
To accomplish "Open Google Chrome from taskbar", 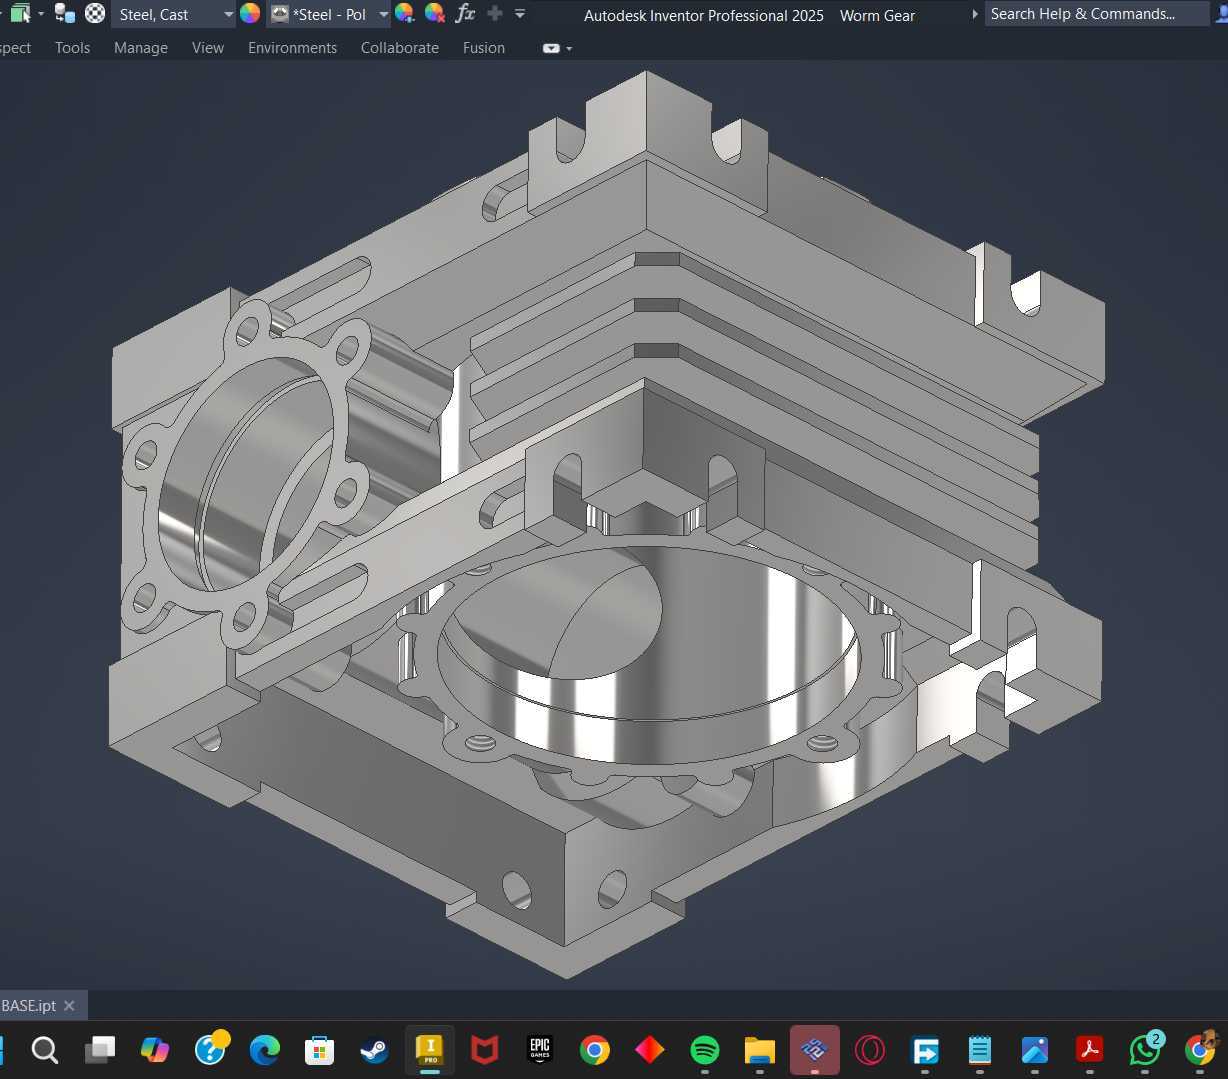I will point(595,1050).
